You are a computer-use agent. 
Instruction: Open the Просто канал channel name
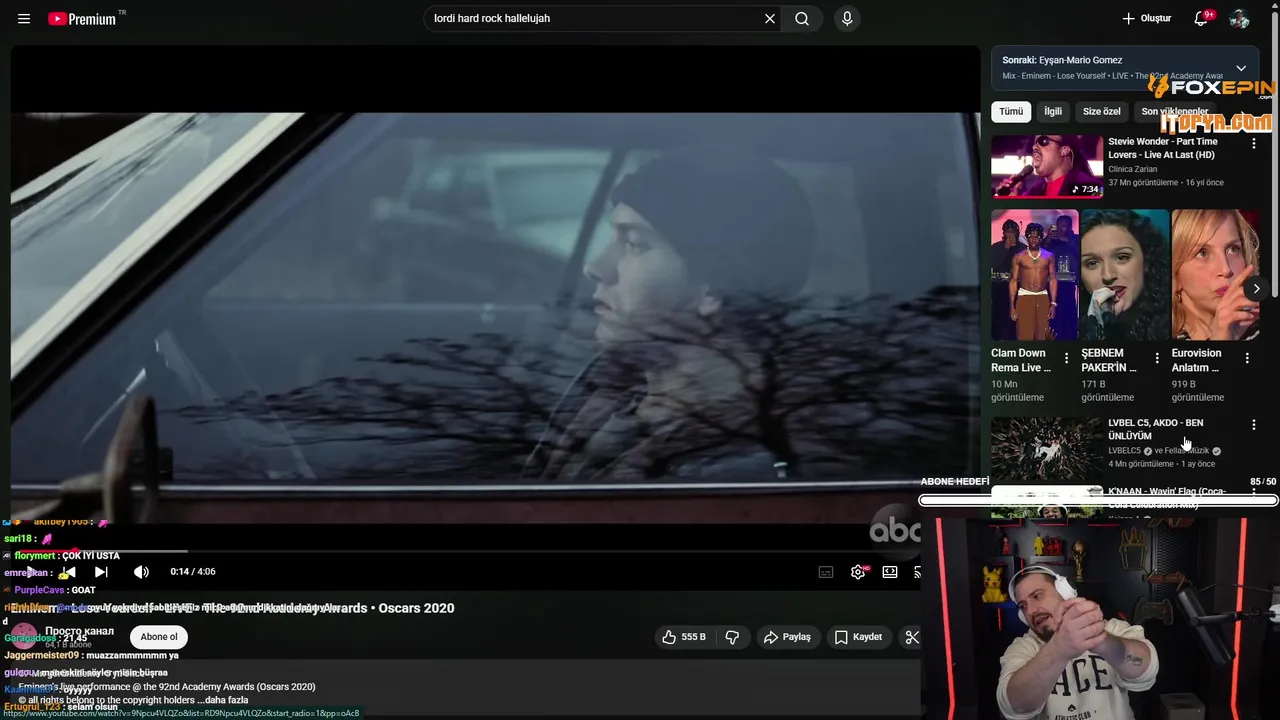click(79, 631)
